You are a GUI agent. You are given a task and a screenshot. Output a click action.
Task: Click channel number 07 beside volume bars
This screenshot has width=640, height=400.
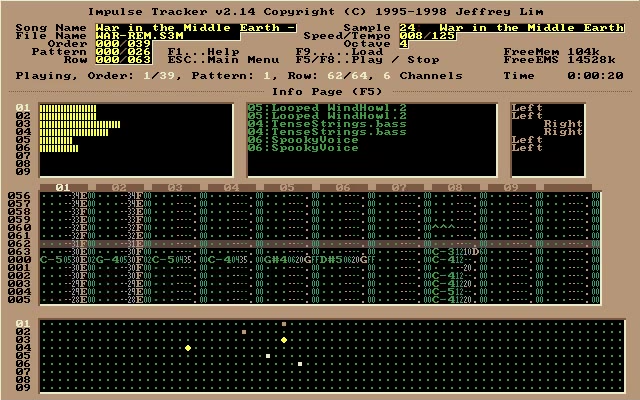(x=23, y=156)
